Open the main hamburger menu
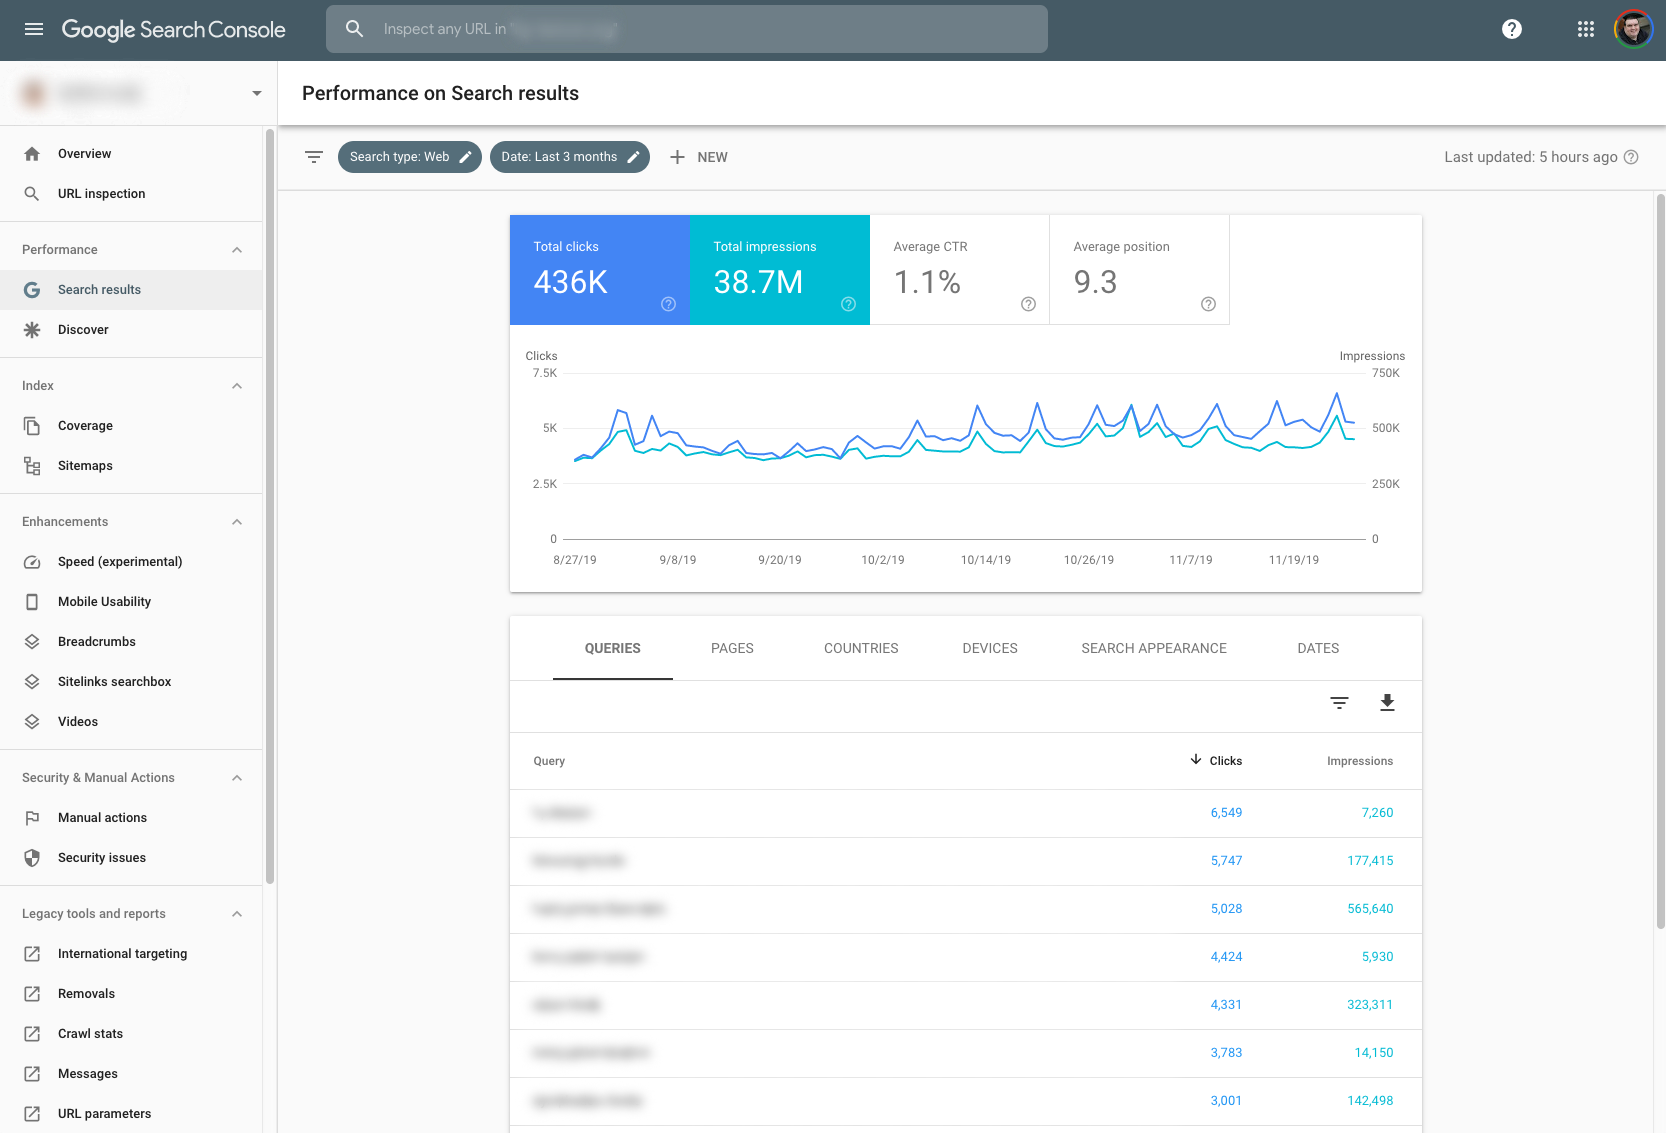Image resolution: width=1666 pixels, height=1133 pixels. (x=34, y=29)
